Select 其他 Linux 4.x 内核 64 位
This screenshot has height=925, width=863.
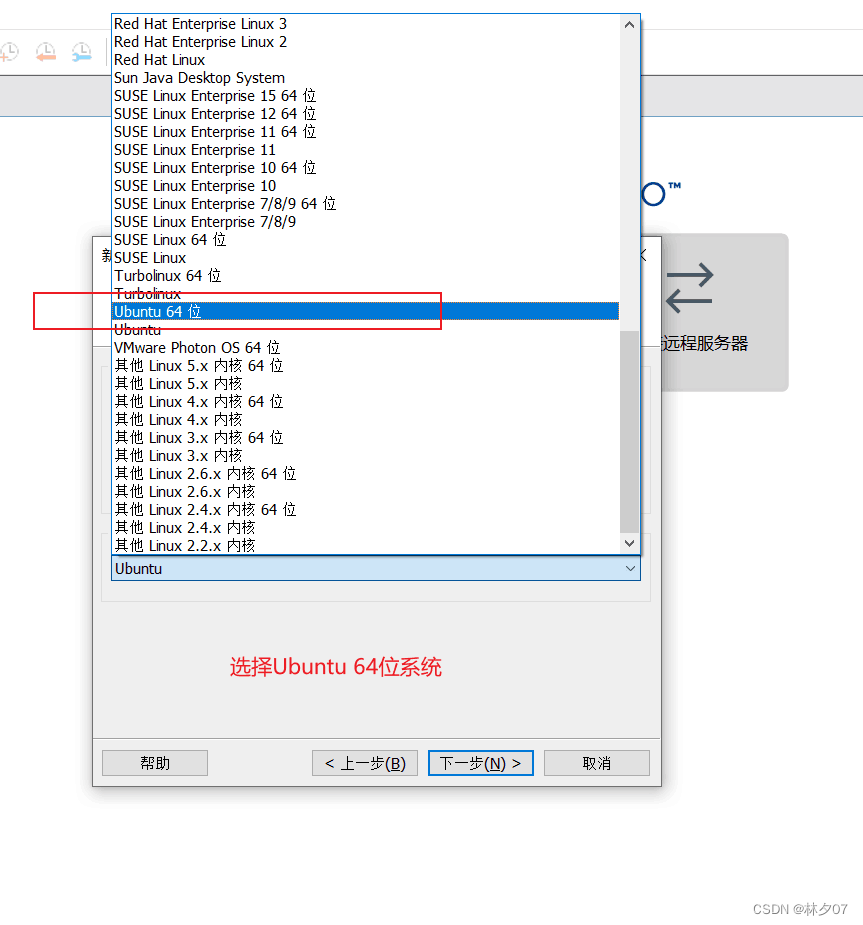tap(365, 402)
